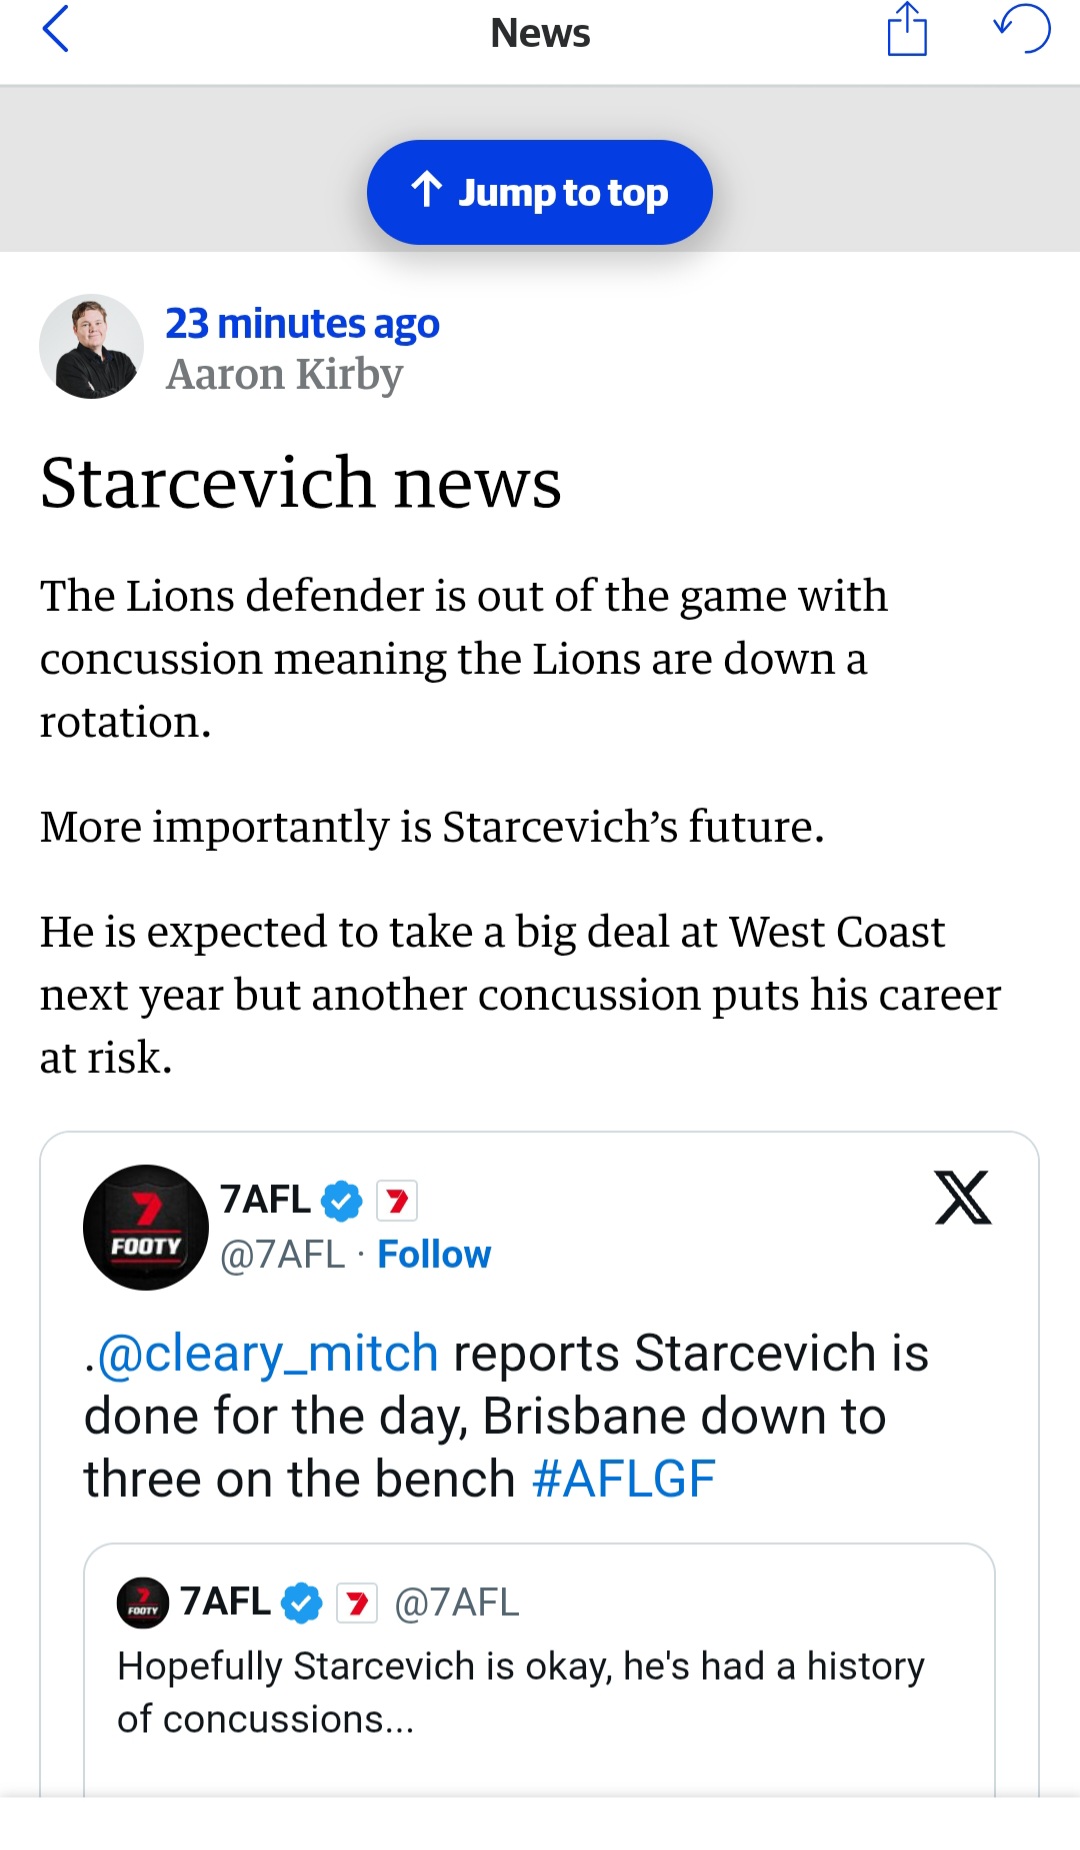The width and height of the screenshot is (1080, 1850).
Task: Tap the X logo on the tweet
Action: tap(962, 1198)
